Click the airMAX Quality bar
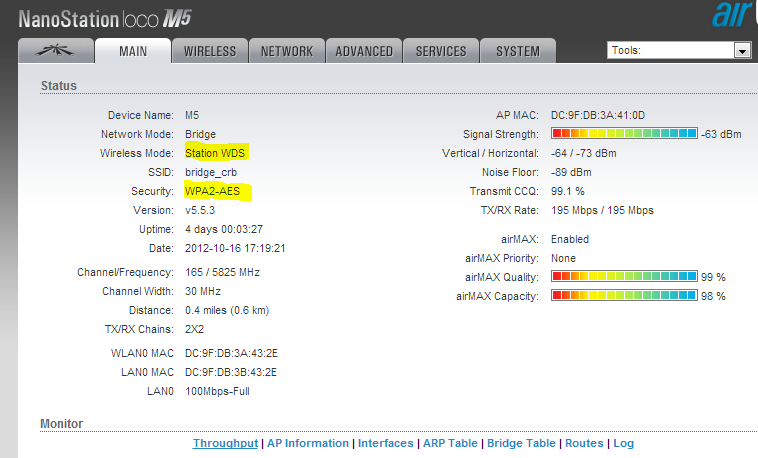Viewport: 758px width, 458px height. tap(624, 276)
